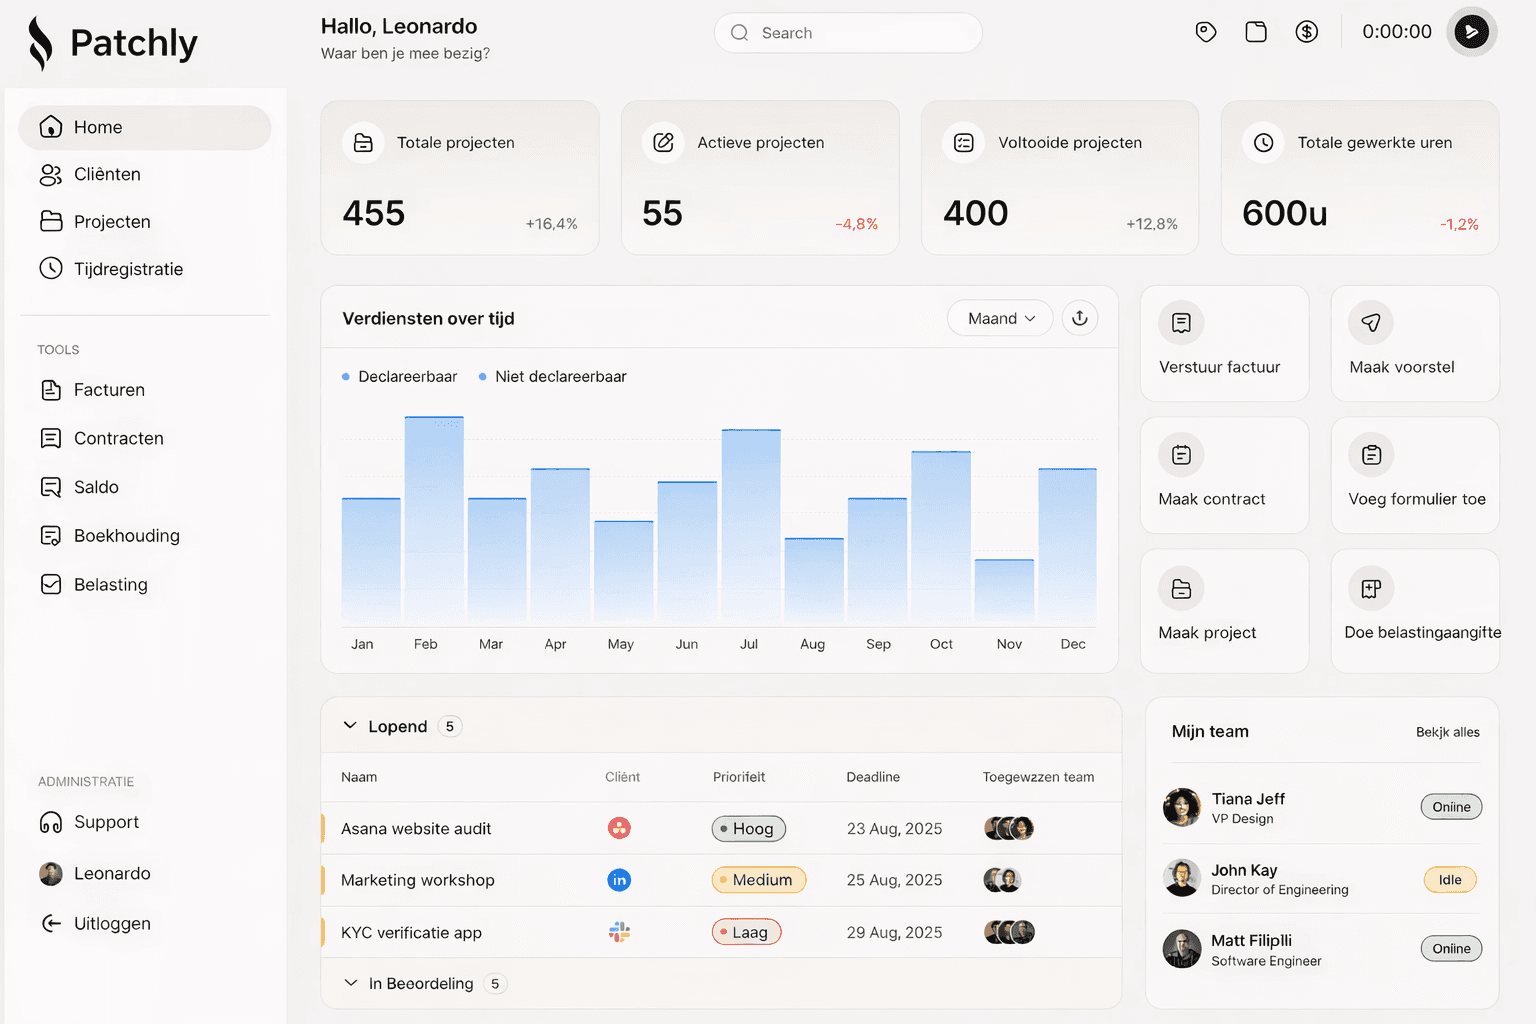1536x1024 pixels.
Task: Open Maak contract quick action
Action: coord(1223,475)
